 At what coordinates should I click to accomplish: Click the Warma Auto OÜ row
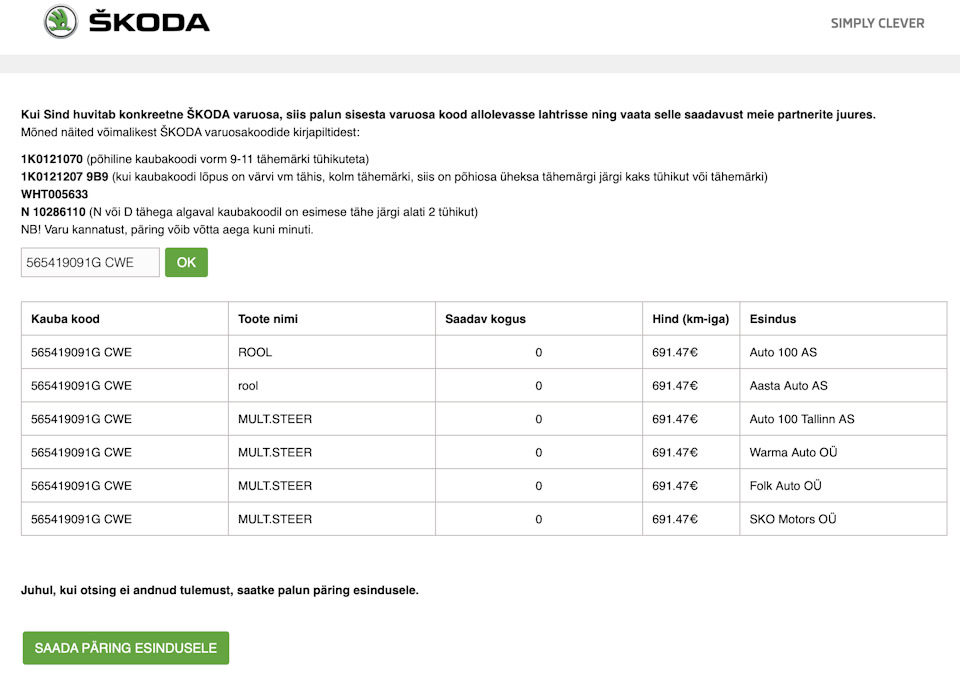point(480,452)
